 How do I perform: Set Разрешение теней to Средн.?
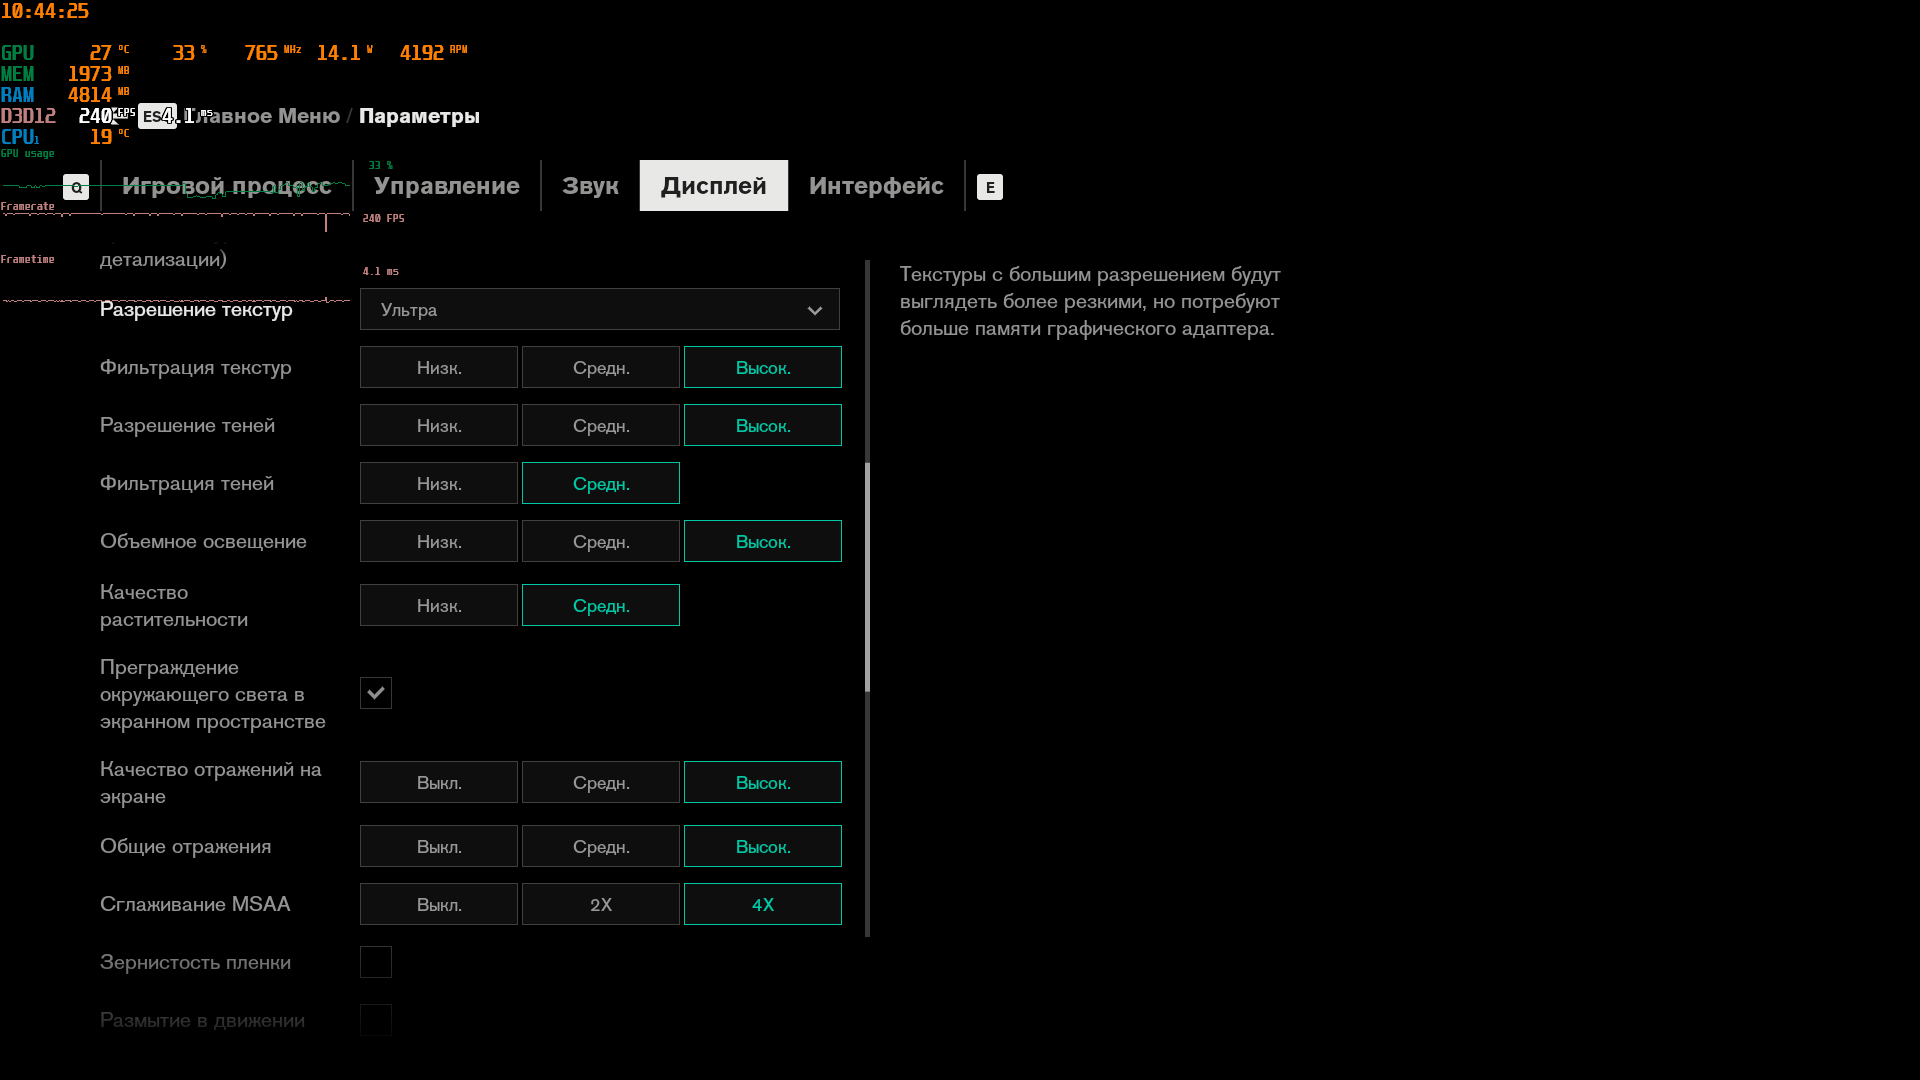(601, 426)
